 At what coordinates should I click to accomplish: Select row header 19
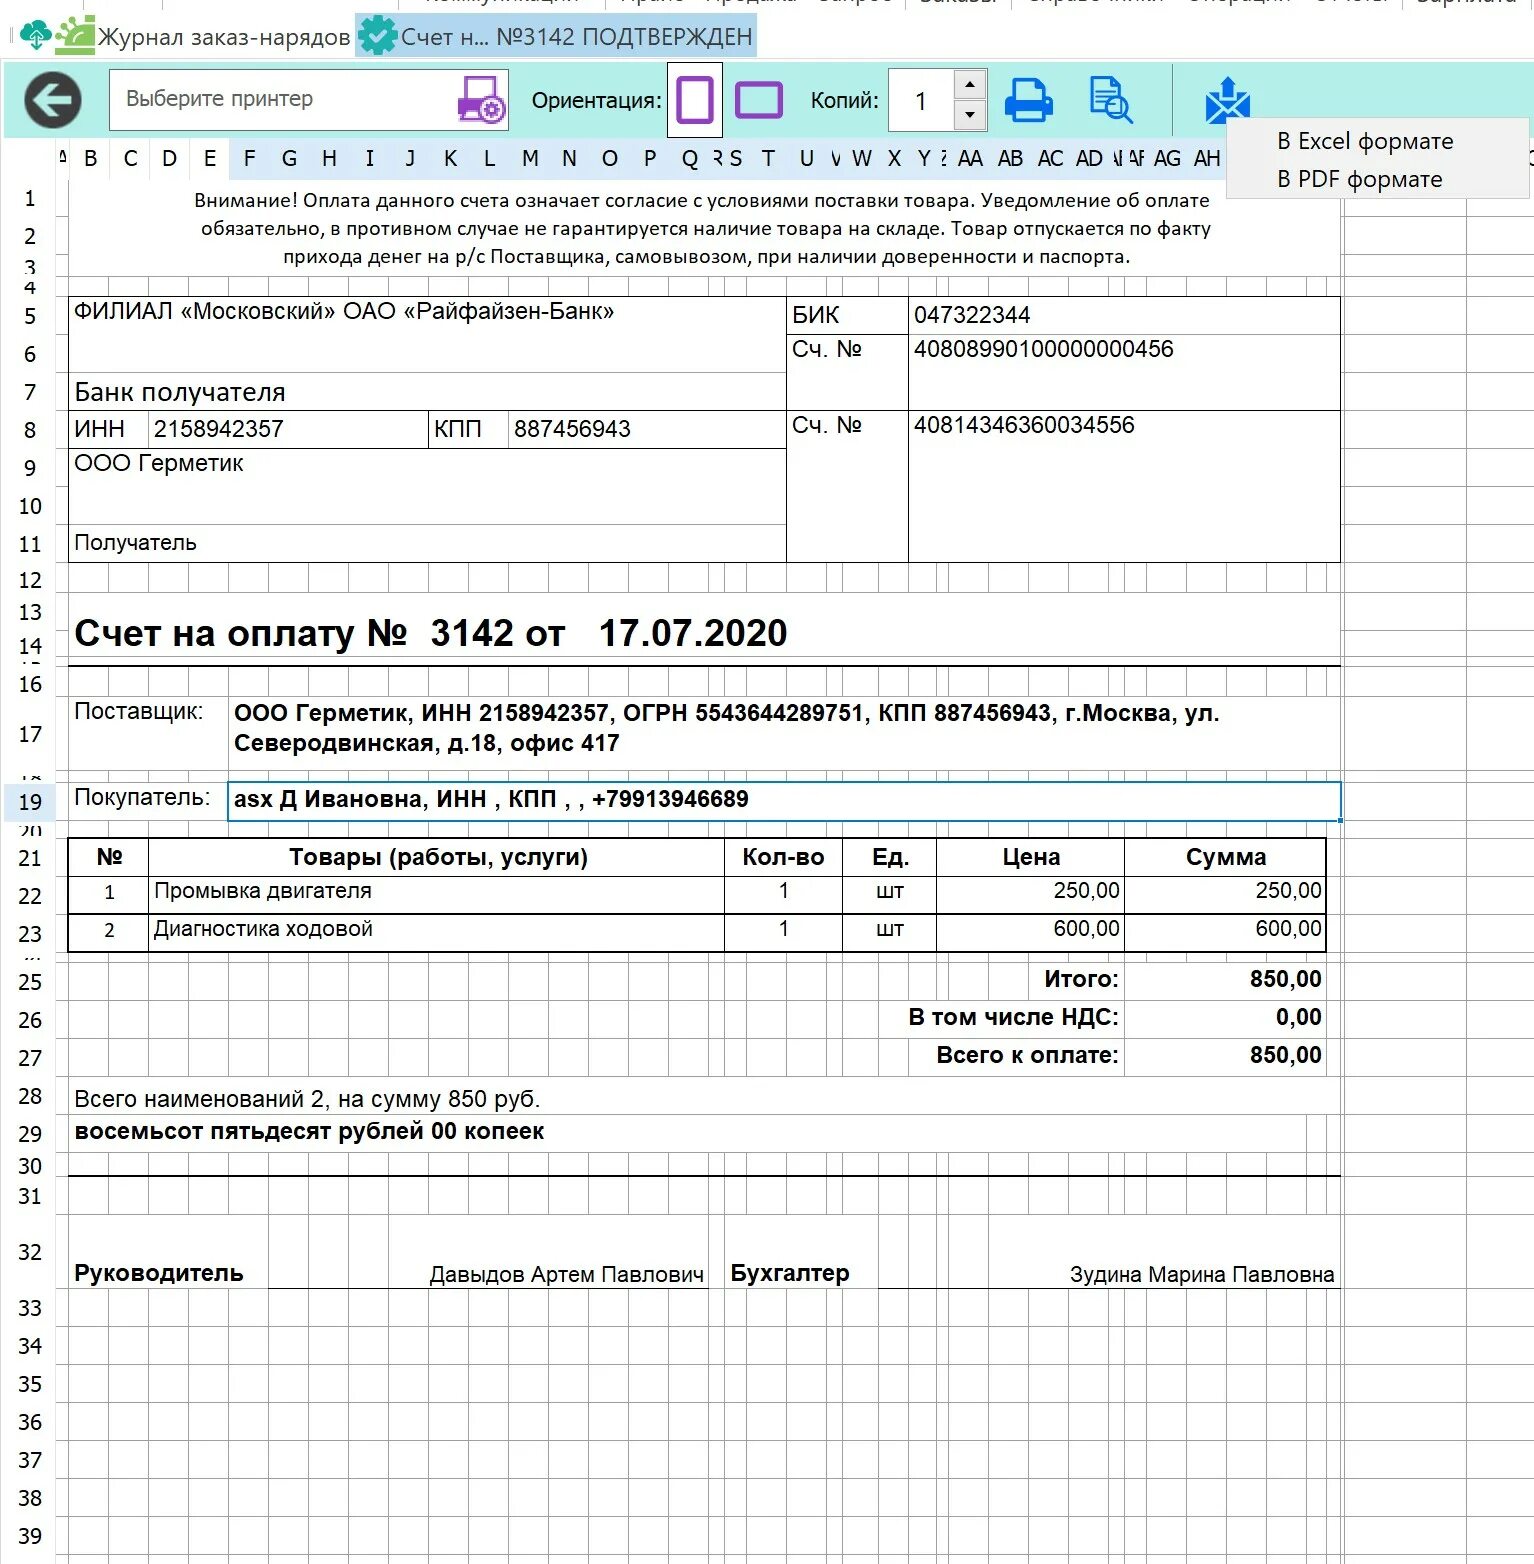click(x=30, y=802)
